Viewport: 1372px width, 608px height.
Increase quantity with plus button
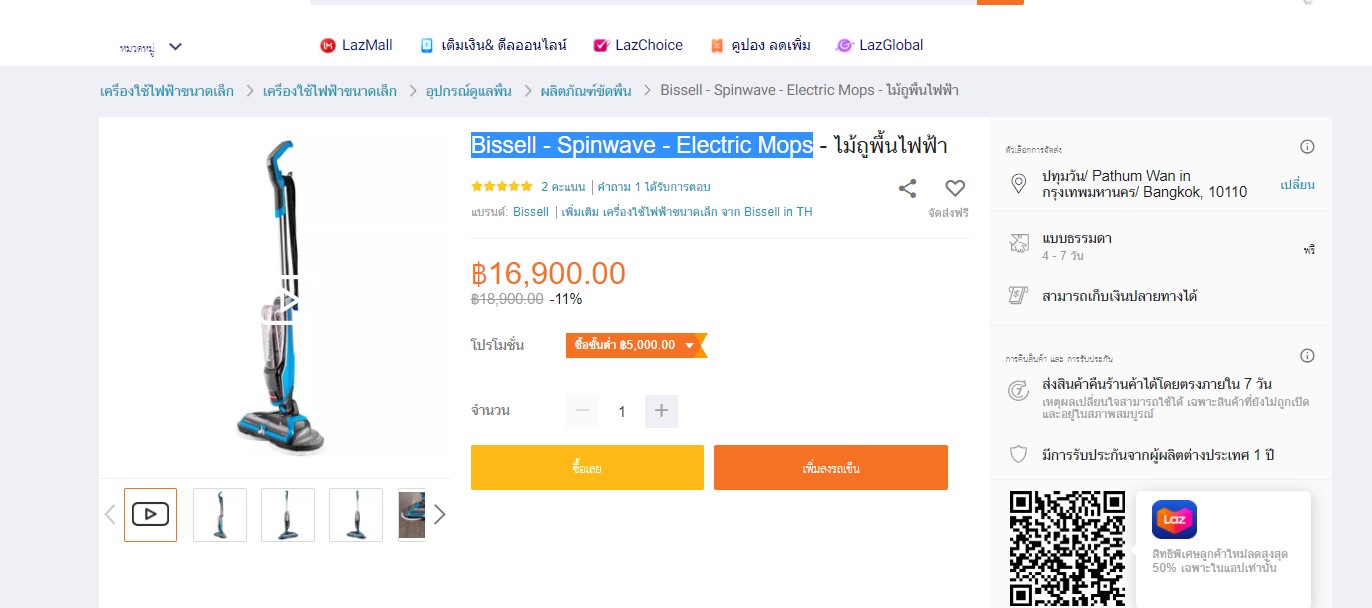[661, 411]
